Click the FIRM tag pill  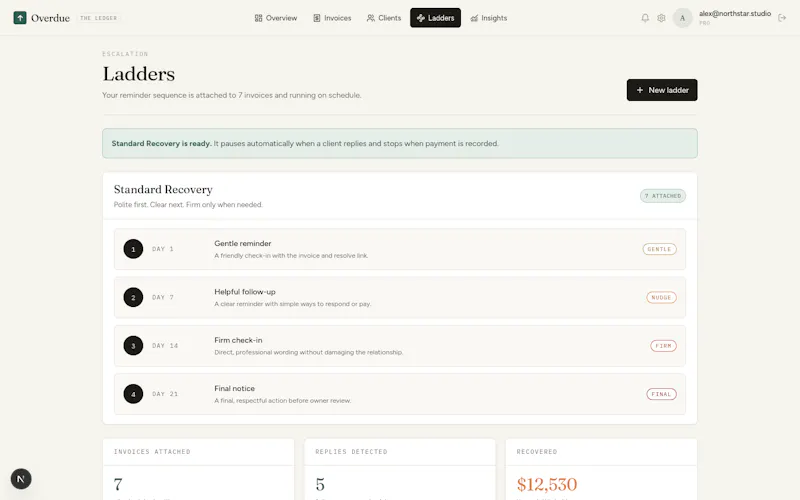pos(663,346)
